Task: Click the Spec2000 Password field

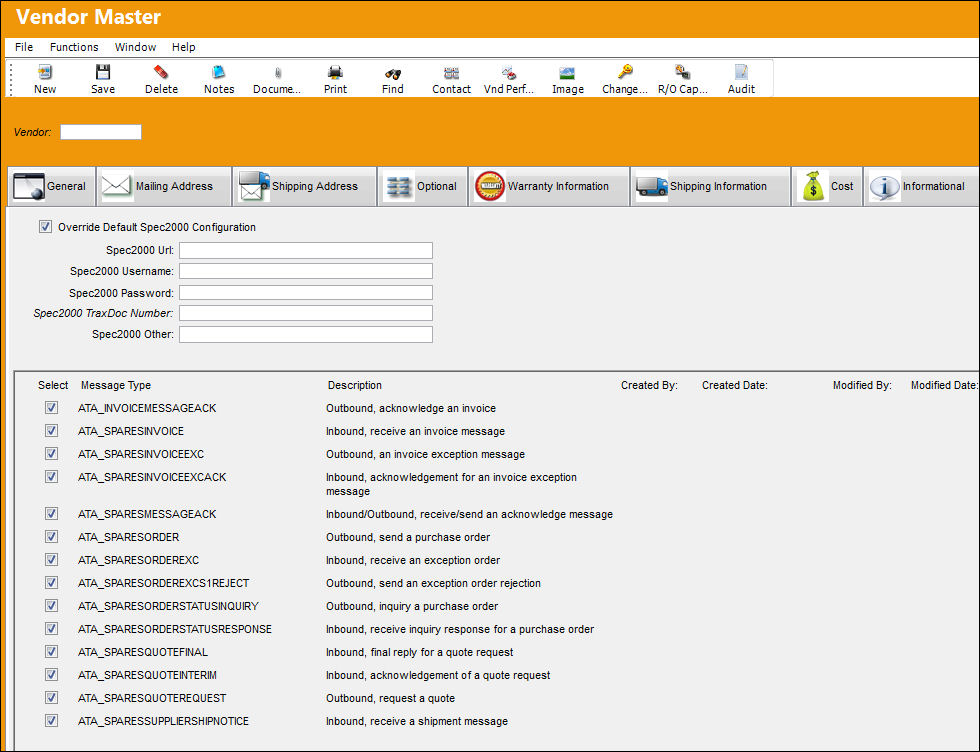Action: 306,293
